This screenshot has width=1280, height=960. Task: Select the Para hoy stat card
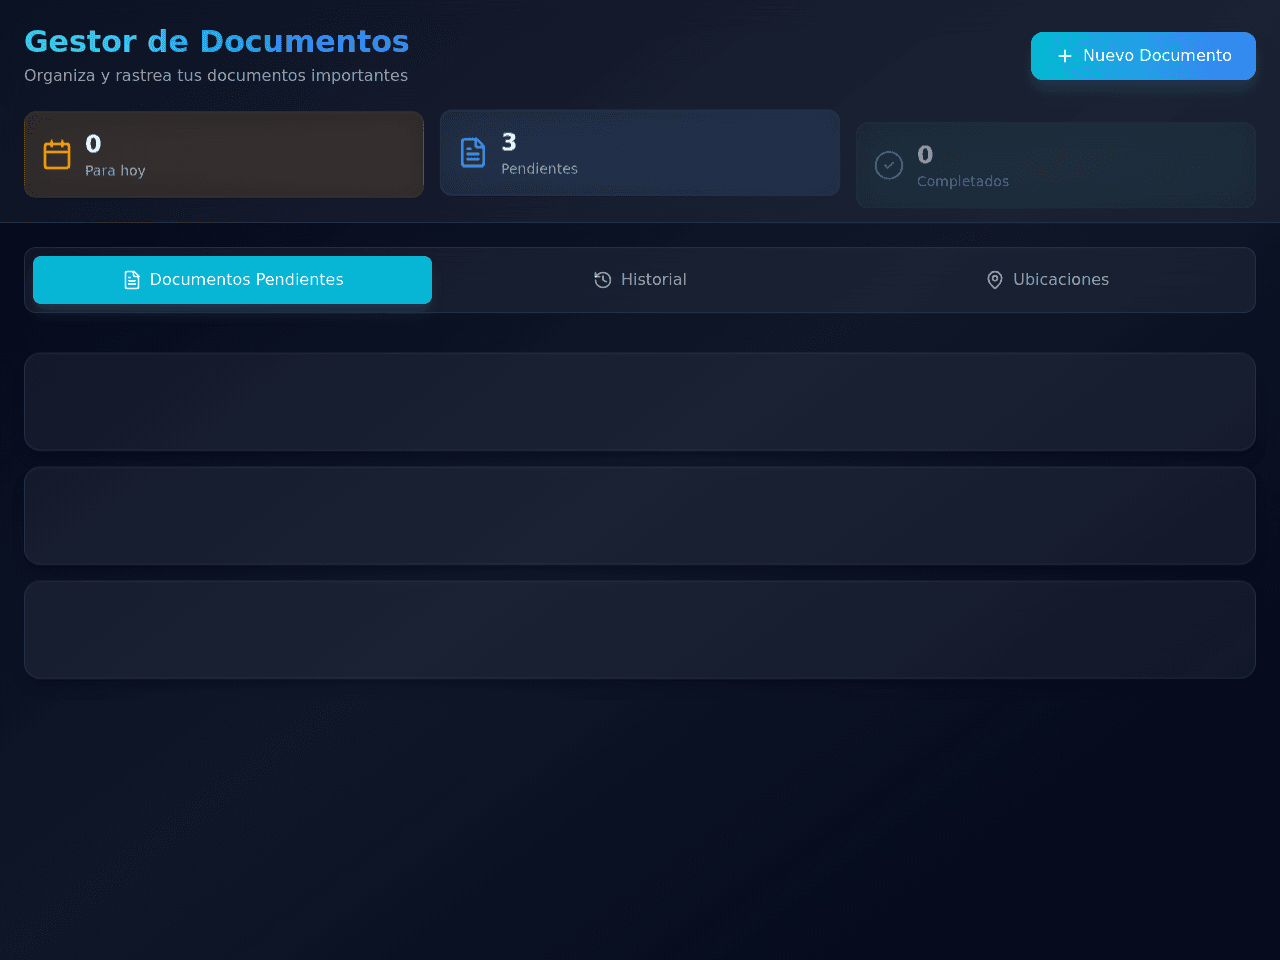pos(224,154)
